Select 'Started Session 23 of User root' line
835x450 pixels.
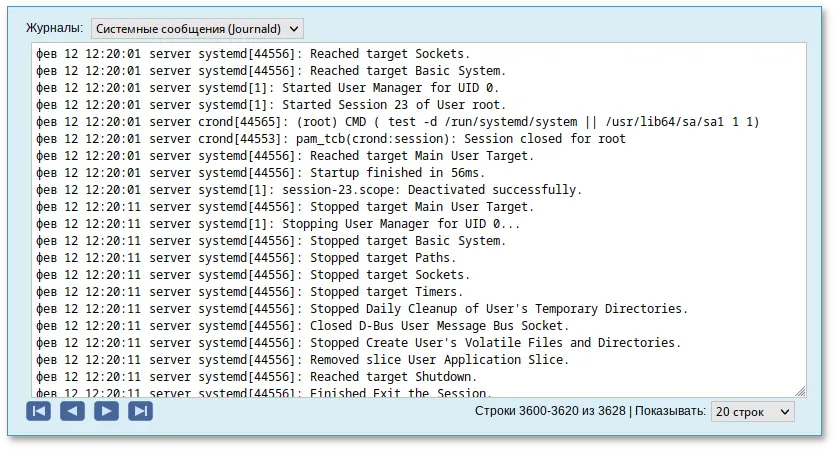coord(271,105)
